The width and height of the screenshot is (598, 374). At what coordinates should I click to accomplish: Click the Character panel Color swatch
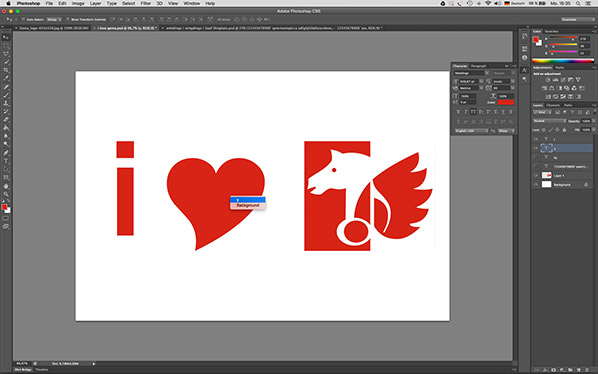pos(506,102)
